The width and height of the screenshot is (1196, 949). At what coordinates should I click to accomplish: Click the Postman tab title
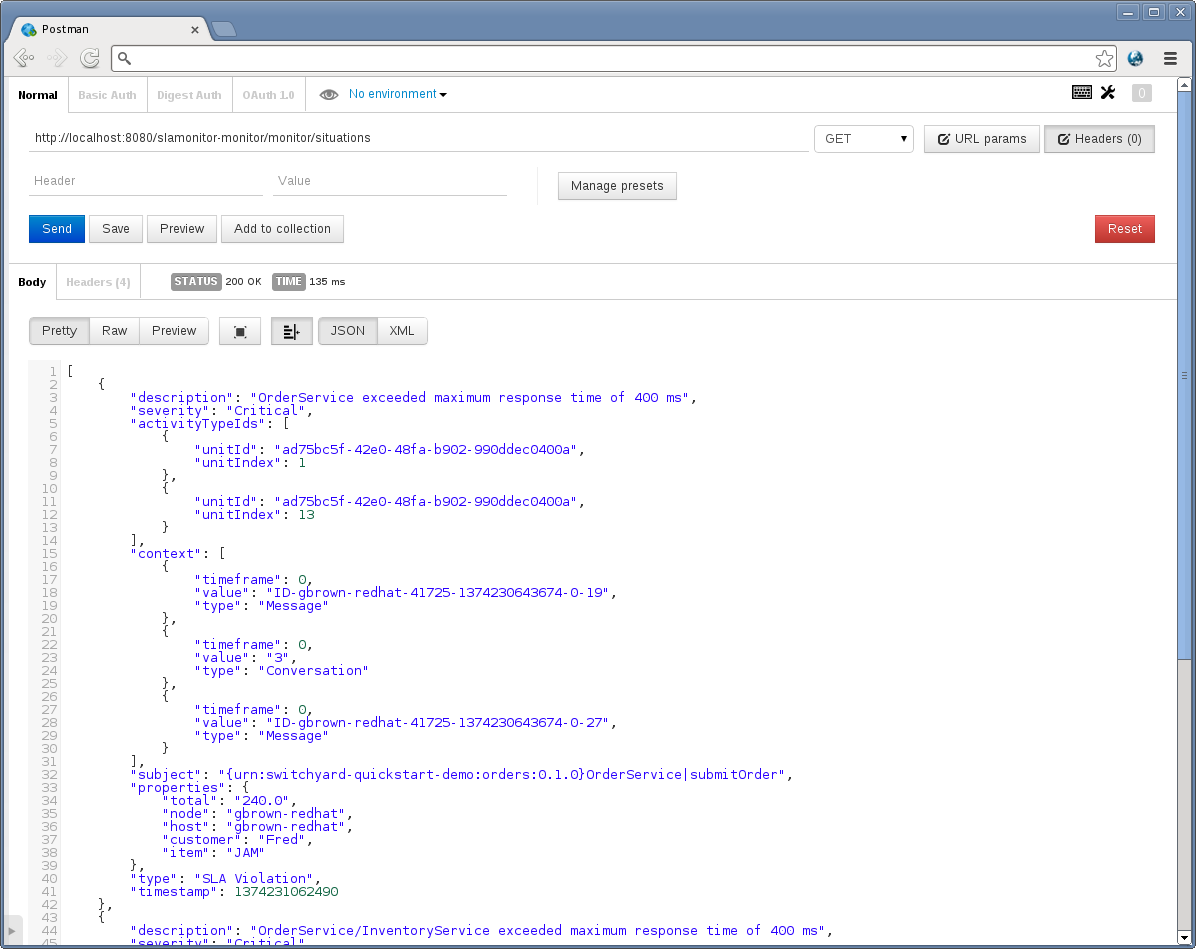coord(65,29)
